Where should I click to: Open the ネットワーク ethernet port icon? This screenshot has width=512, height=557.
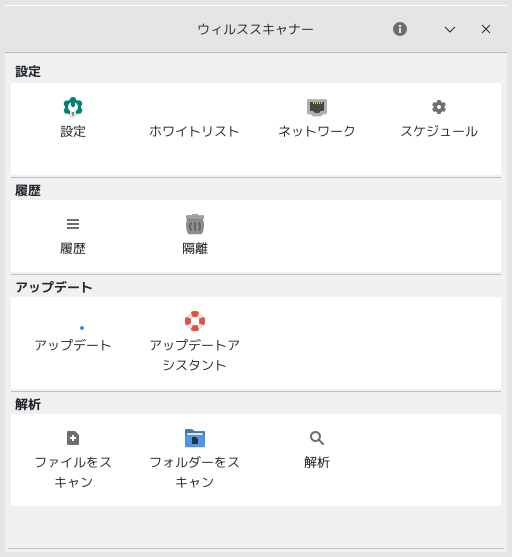click(x=317, y=107)
